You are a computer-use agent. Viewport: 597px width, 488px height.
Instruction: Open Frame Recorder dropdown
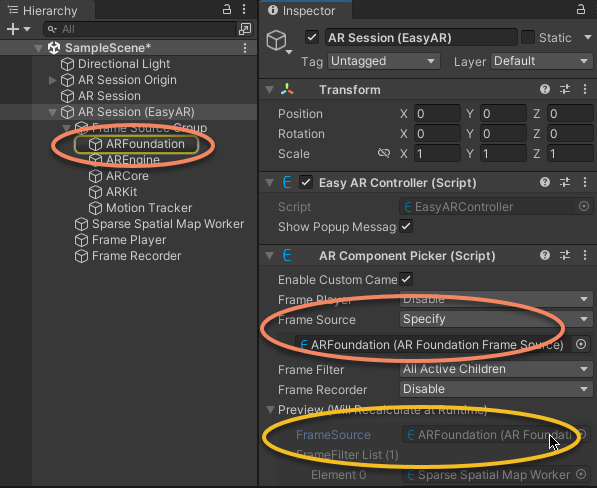[x=496, y=389]
